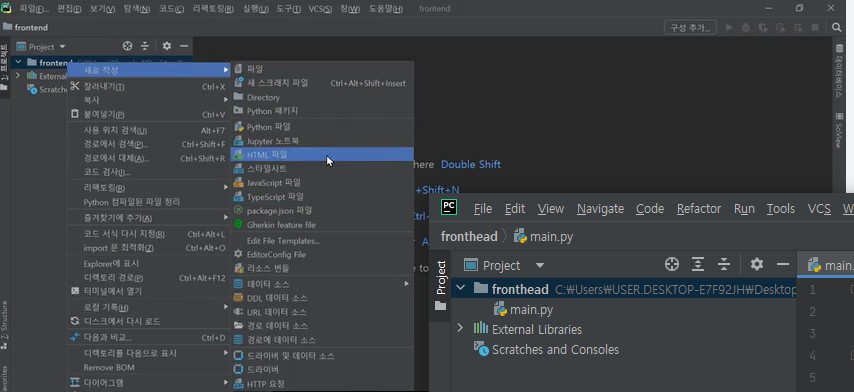Click the 스타일시트 icon in the submenu
This screenshot has height=392, width=854.
[238, 169]
